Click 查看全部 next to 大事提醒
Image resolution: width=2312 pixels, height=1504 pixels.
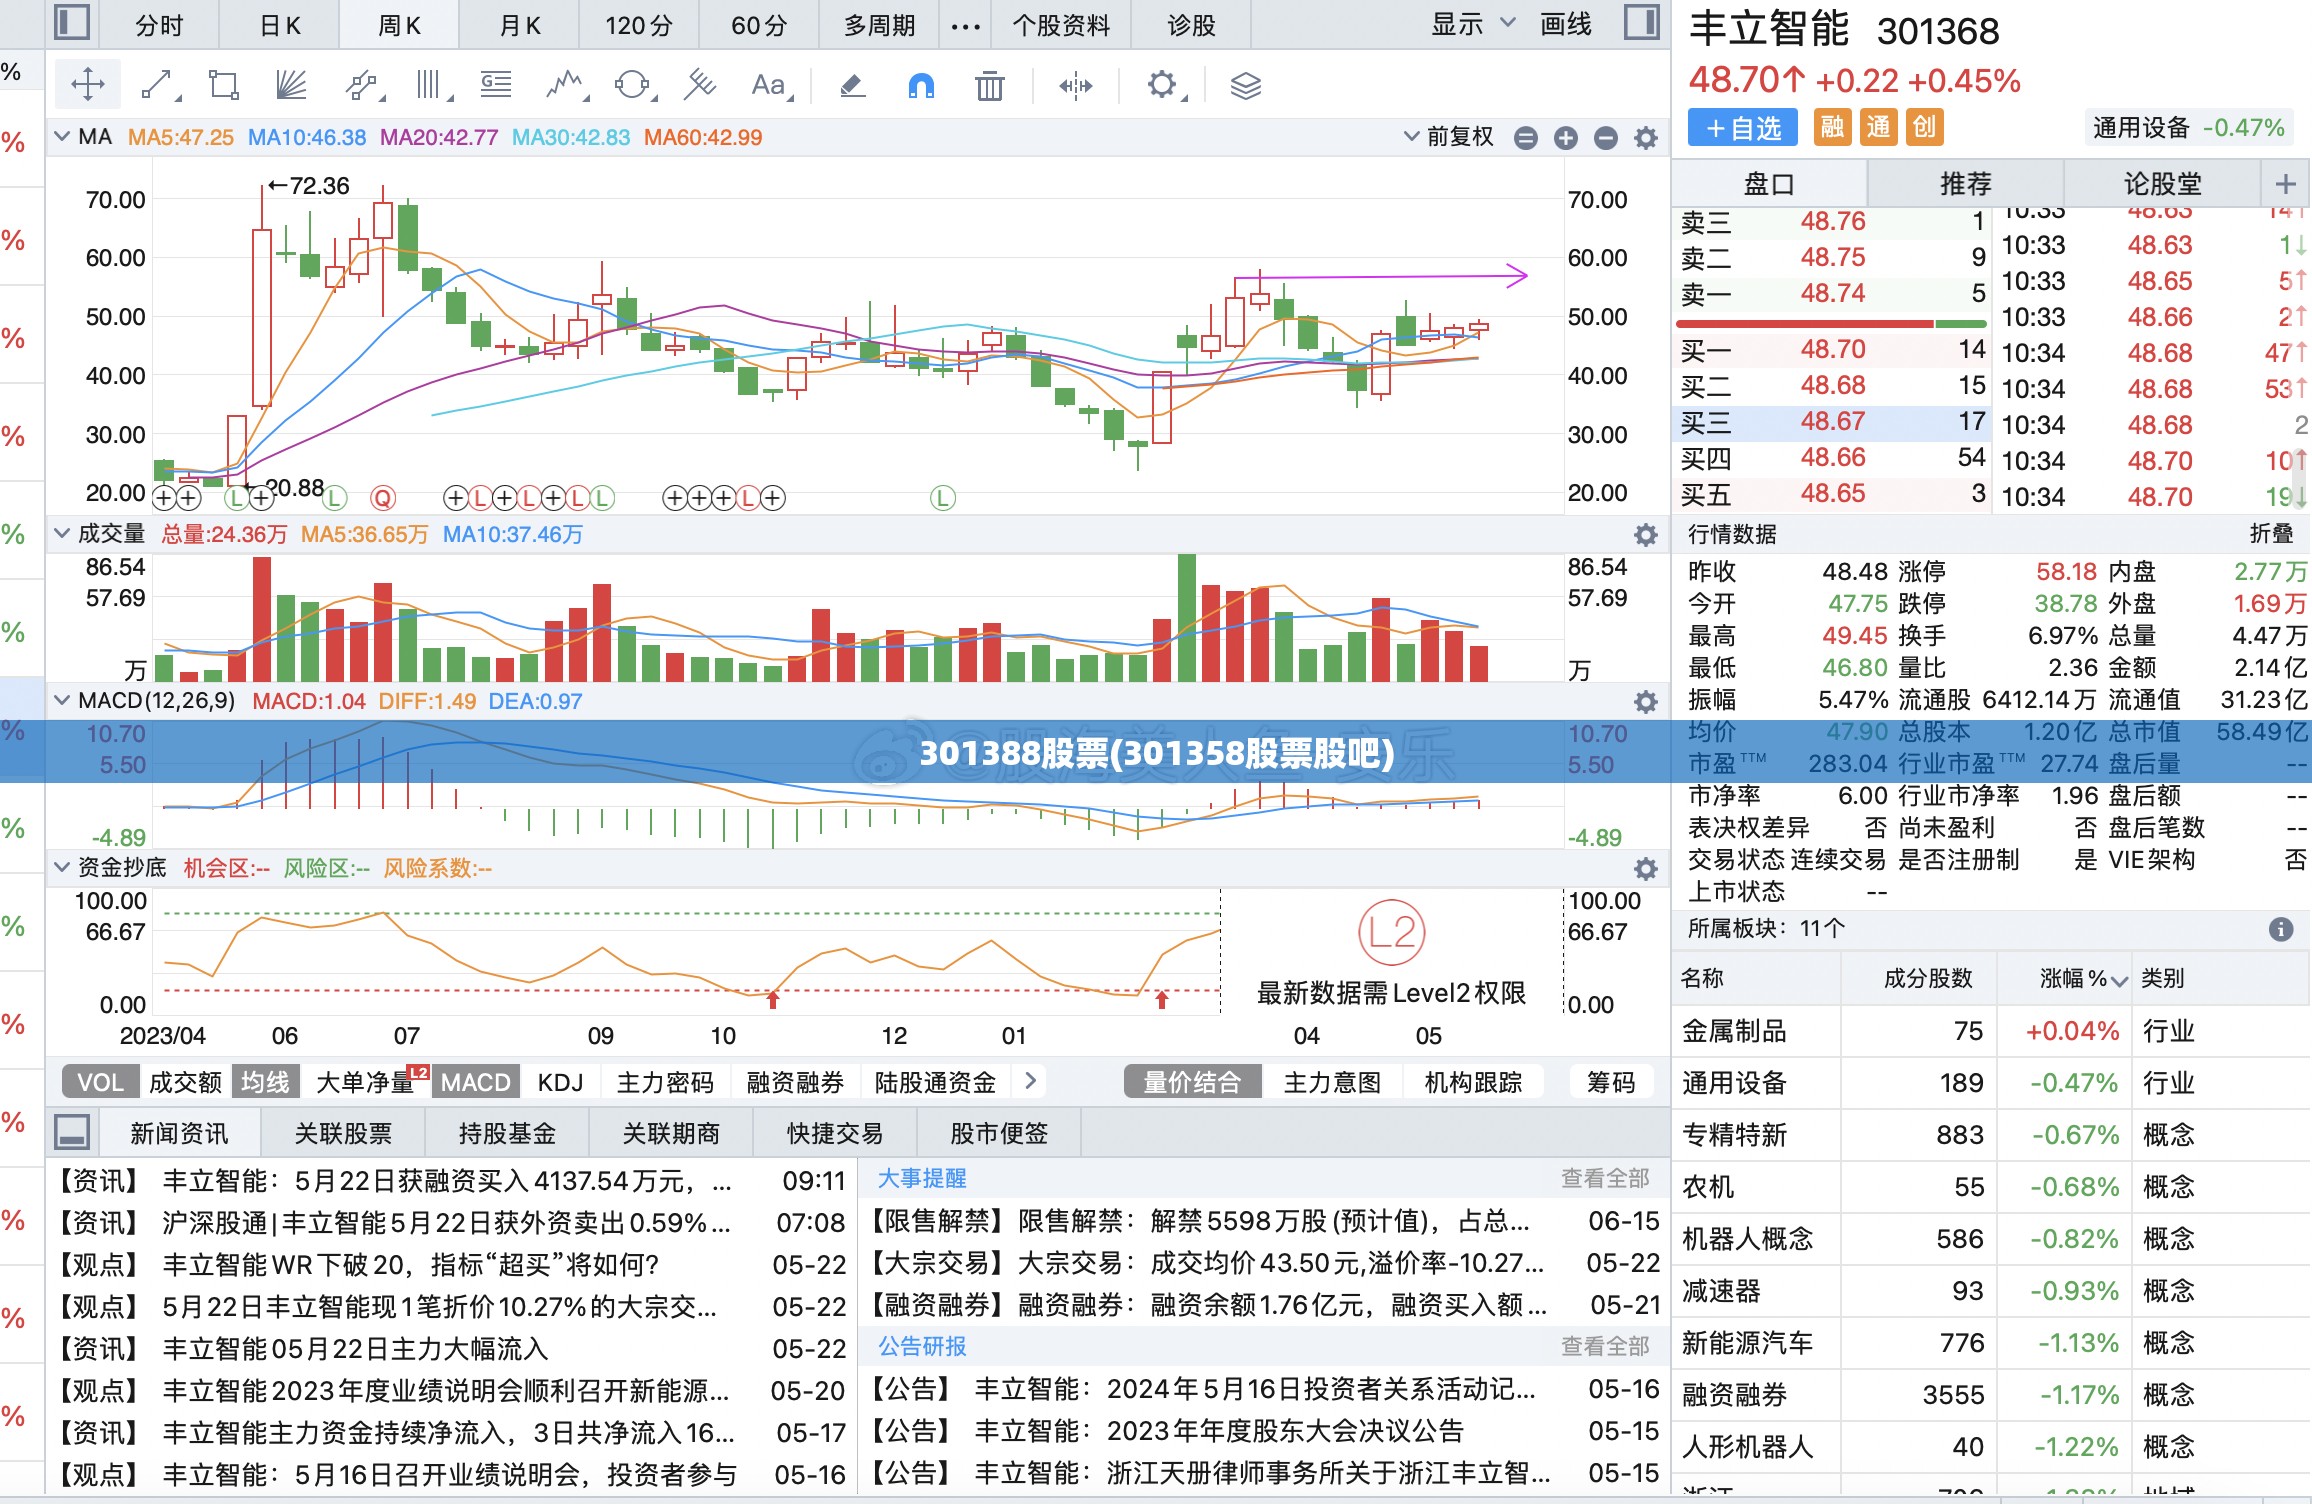[x=1605, y=1179]
